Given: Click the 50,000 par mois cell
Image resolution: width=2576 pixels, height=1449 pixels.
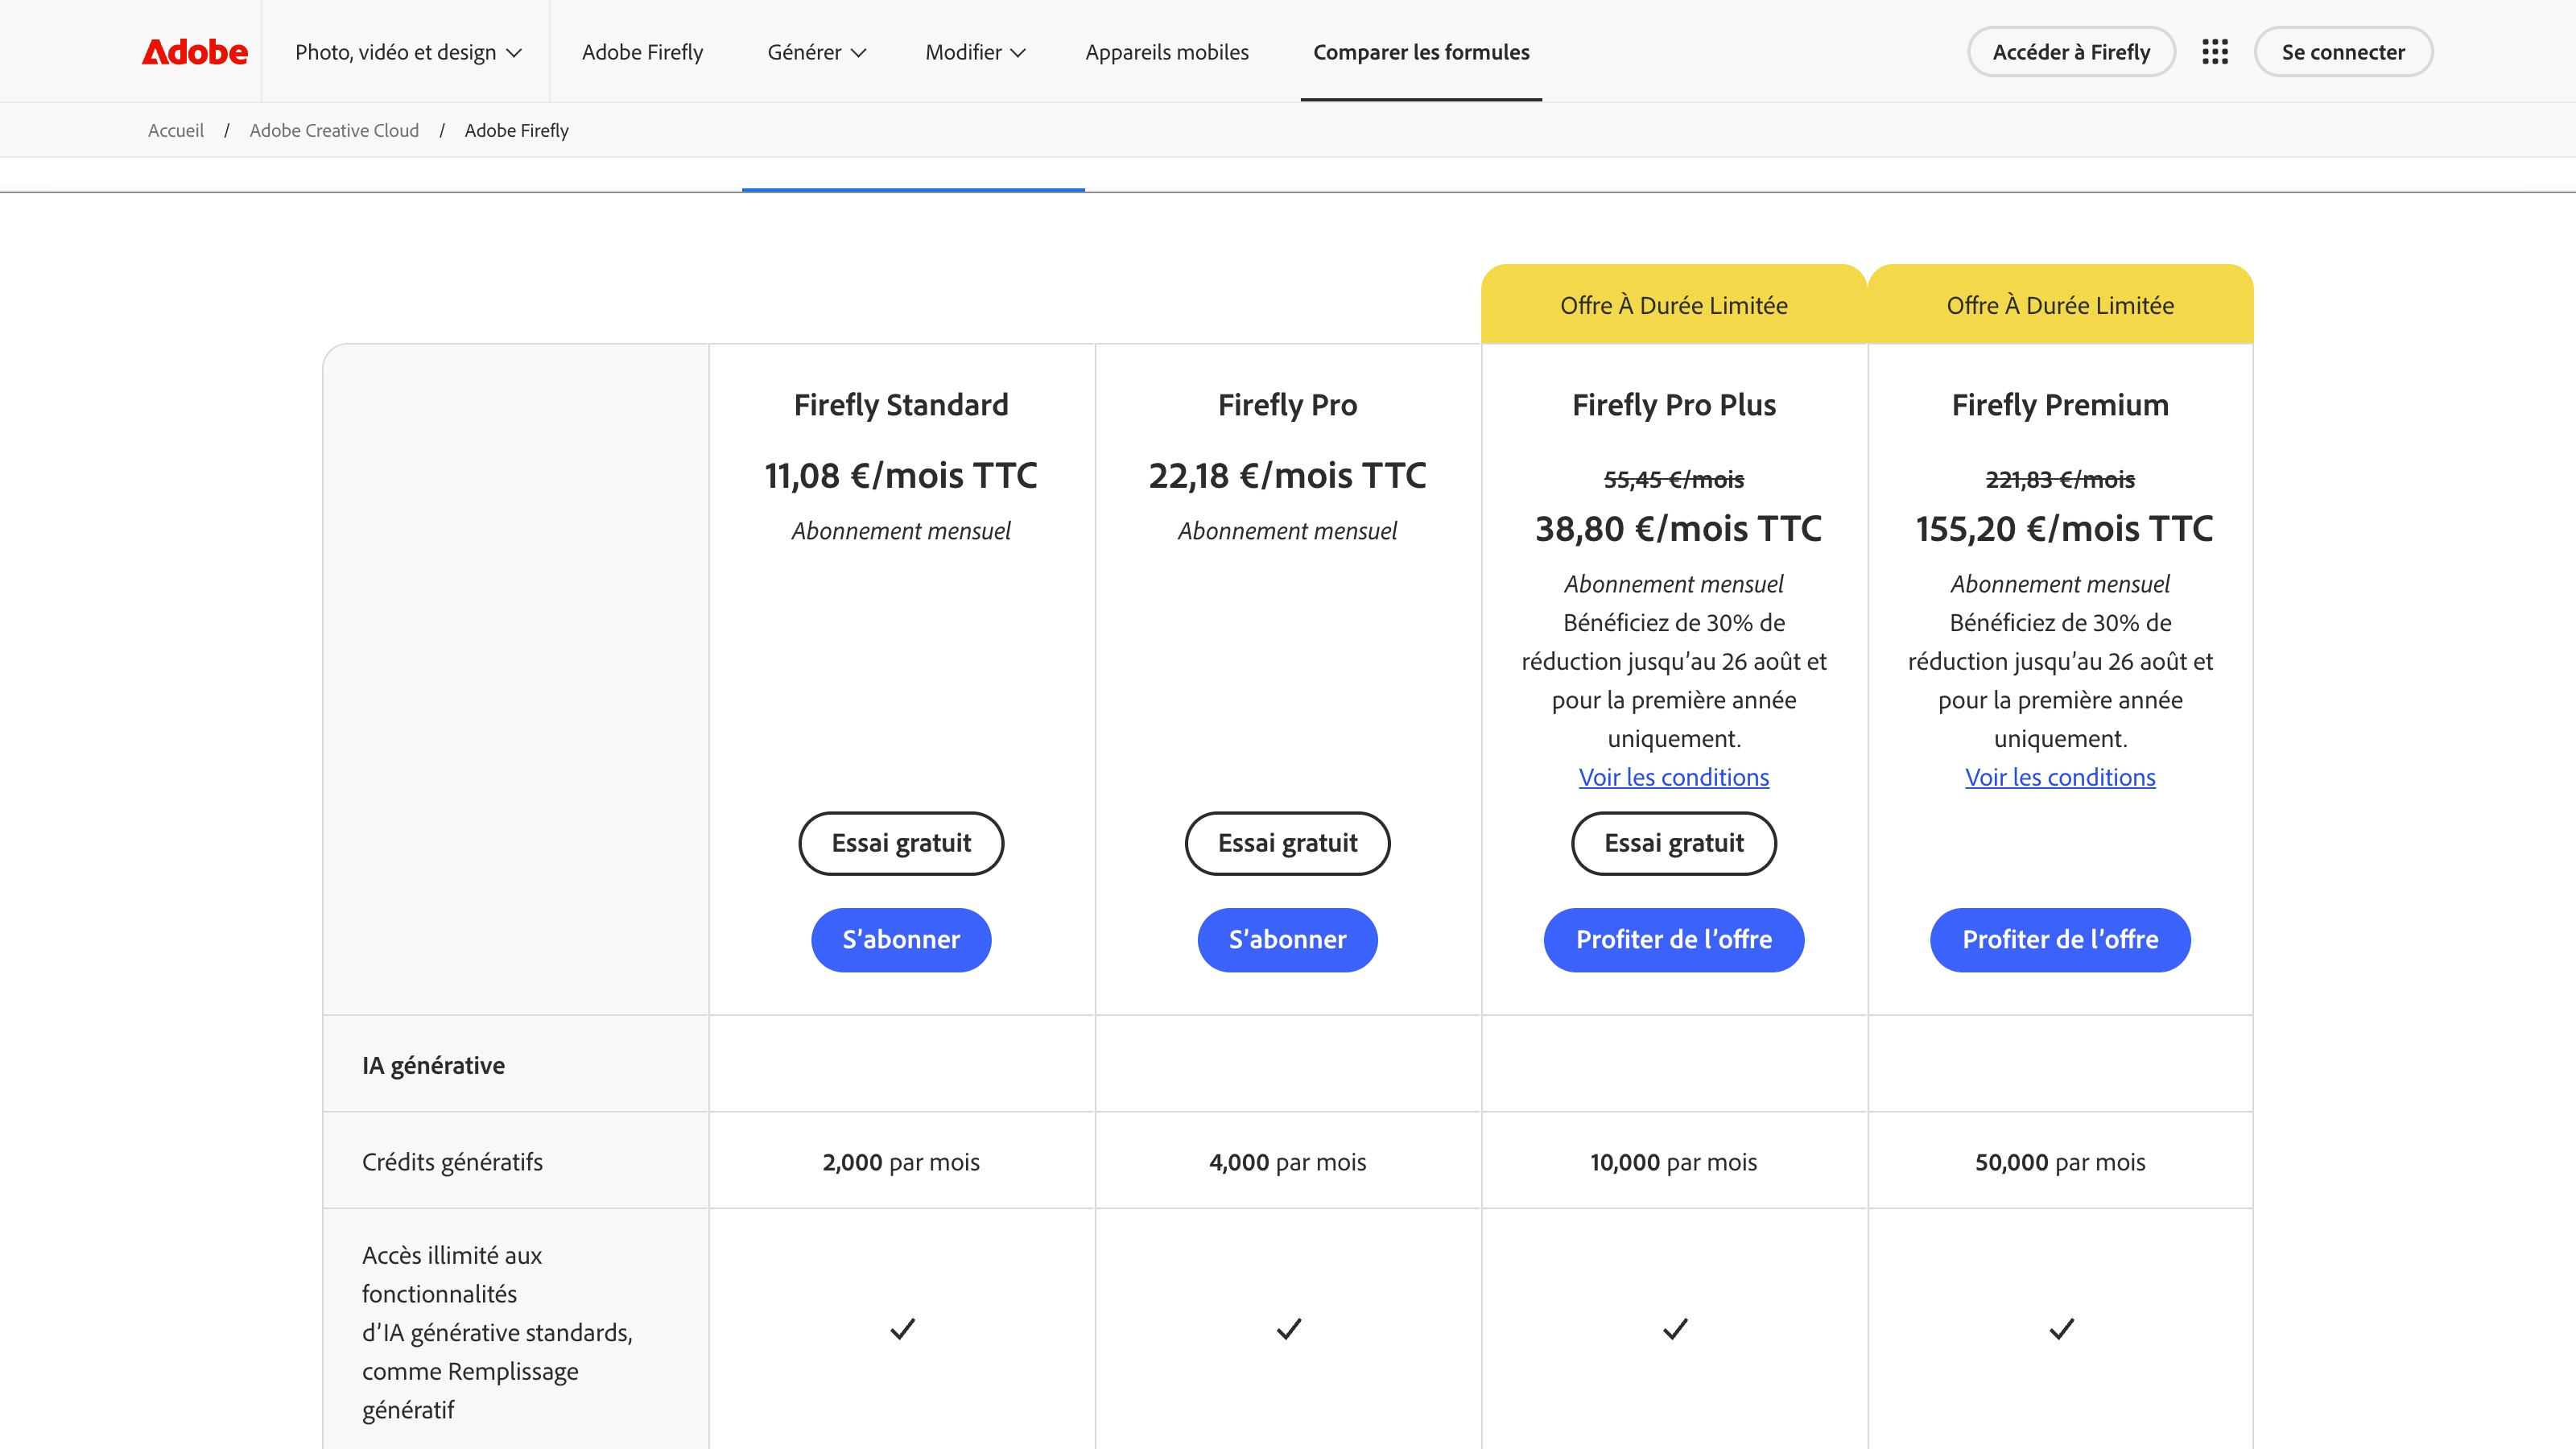Looking at the screenshot, I should [x=2060, y=1162].
